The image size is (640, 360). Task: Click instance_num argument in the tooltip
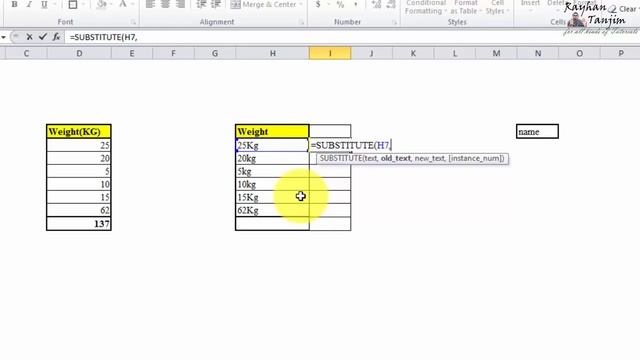point(476,158)
